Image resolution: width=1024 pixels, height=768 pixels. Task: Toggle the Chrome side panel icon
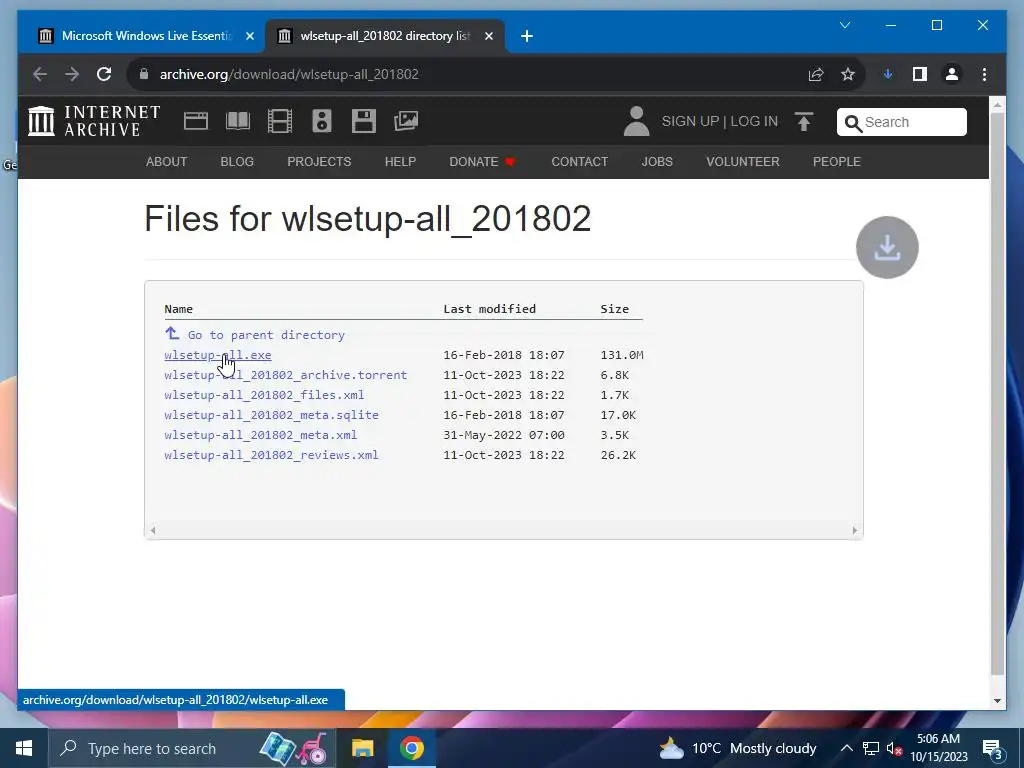pos(920,74)
